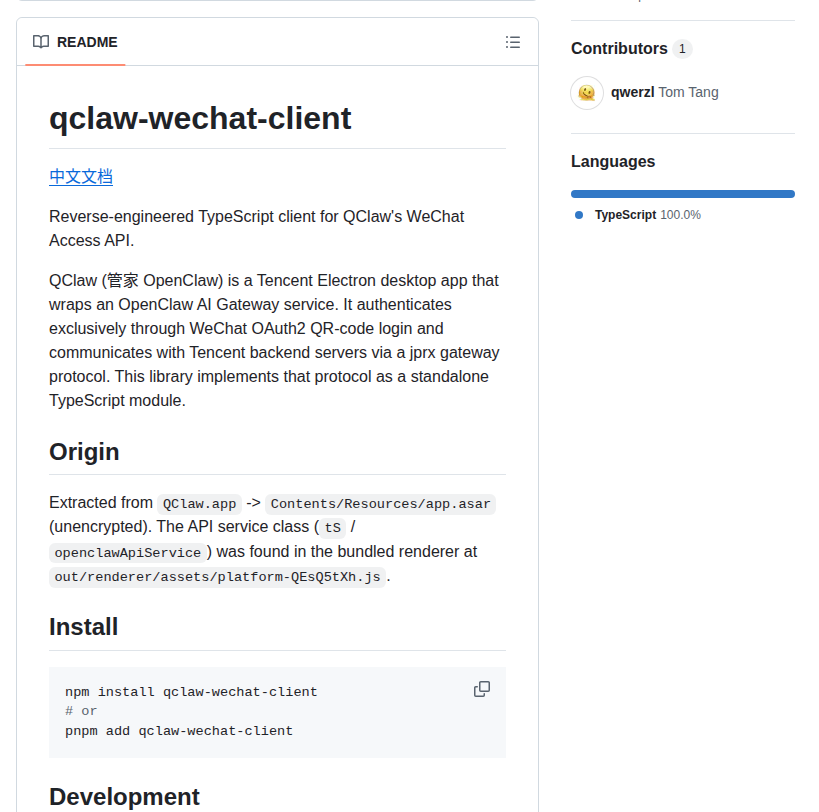Click the TypeScript language color dot
Screen dimensions: 819x812
tap(579, 215)
